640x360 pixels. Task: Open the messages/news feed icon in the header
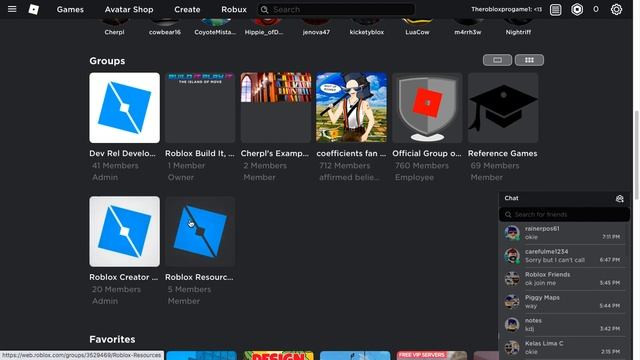pos(556,9)
